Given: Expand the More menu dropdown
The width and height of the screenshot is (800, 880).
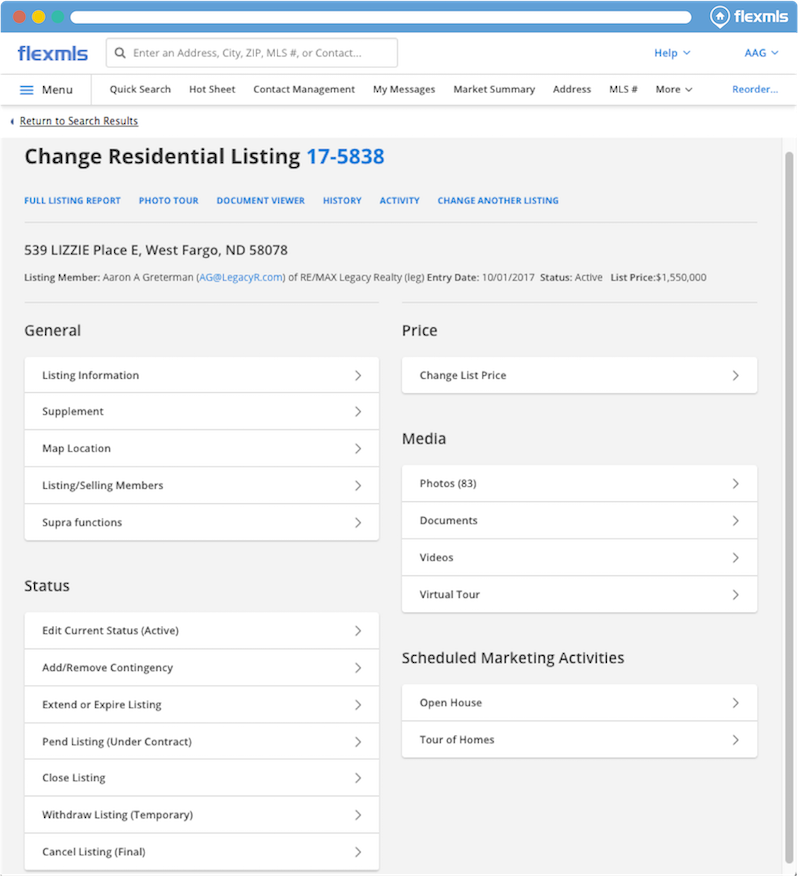Looking at the screenshot, I should tap(674, 89).
